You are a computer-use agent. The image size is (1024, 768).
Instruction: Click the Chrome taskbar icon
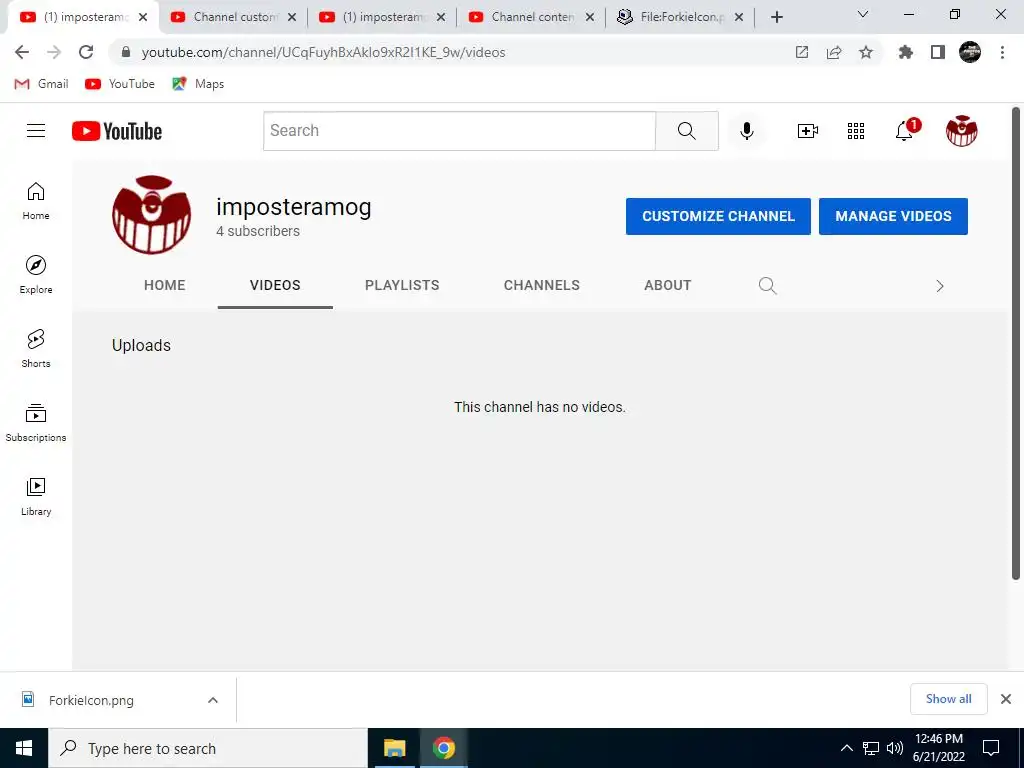(443, 748)
